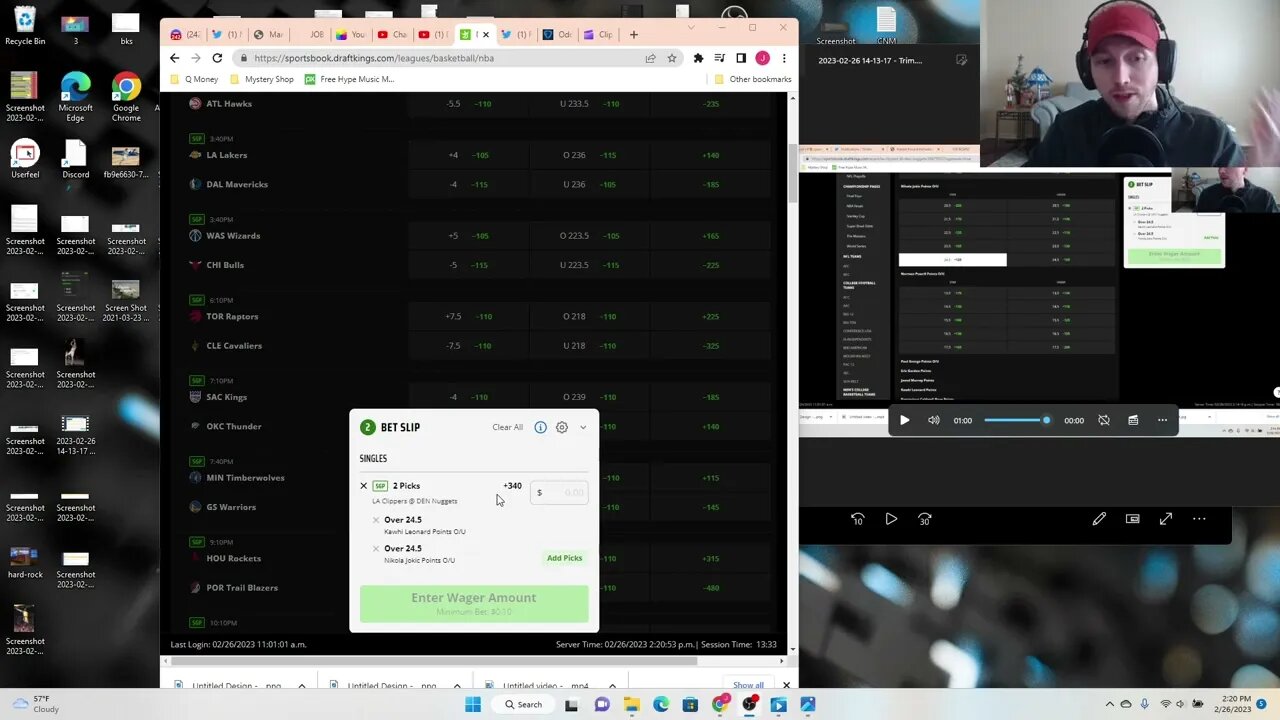Open weather widget 57°F Cloudy
The width and height of the screenshot is (1280, 720).
click(35, 704)
